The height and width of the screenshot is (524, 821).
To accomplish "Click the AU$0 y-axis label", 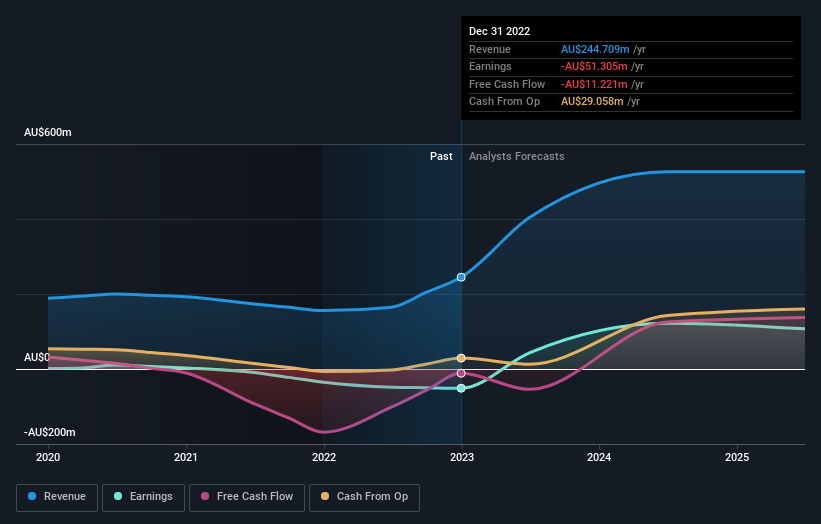I will tap(37, 357).
